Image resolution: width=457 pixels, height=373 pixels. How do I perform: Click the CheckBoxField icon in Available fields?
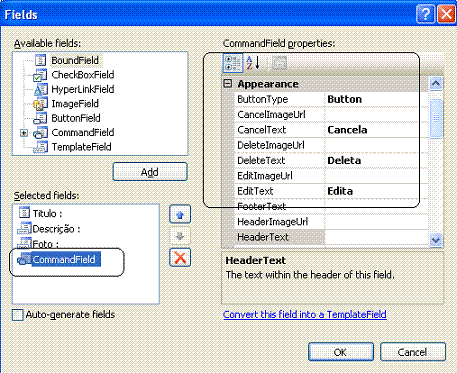click(x=40, y=75)
